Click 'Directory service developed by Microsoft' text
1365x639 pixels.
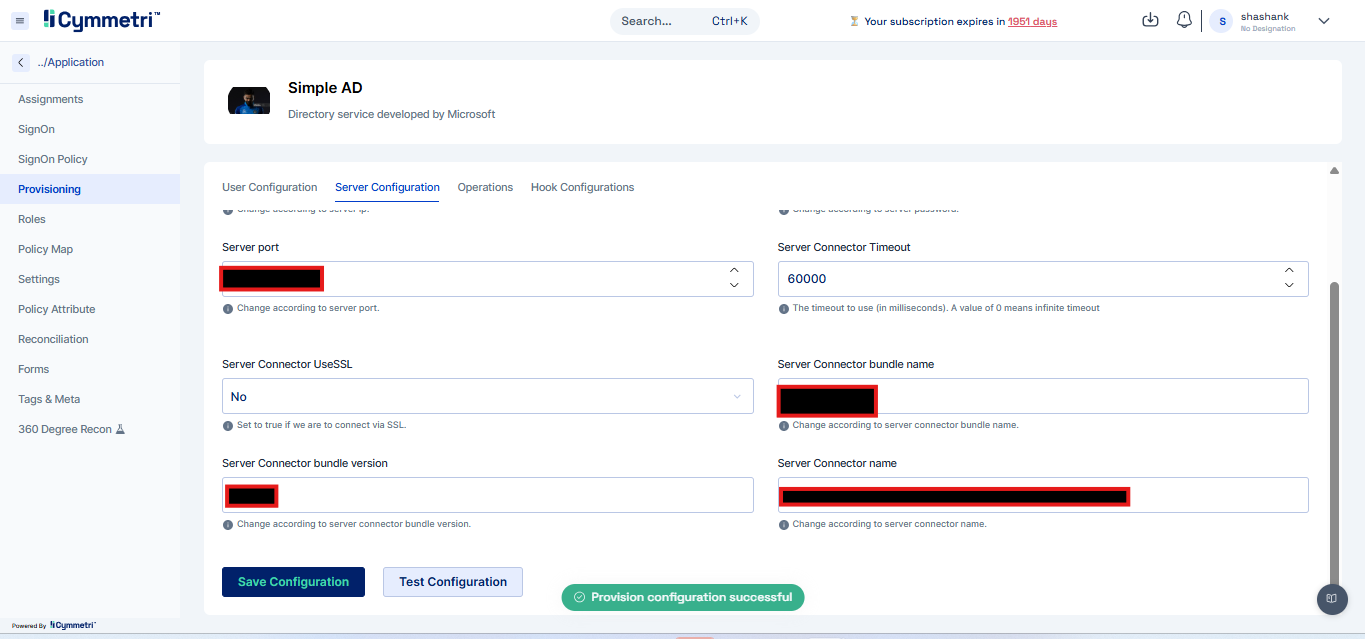click(x=392, y=114)
